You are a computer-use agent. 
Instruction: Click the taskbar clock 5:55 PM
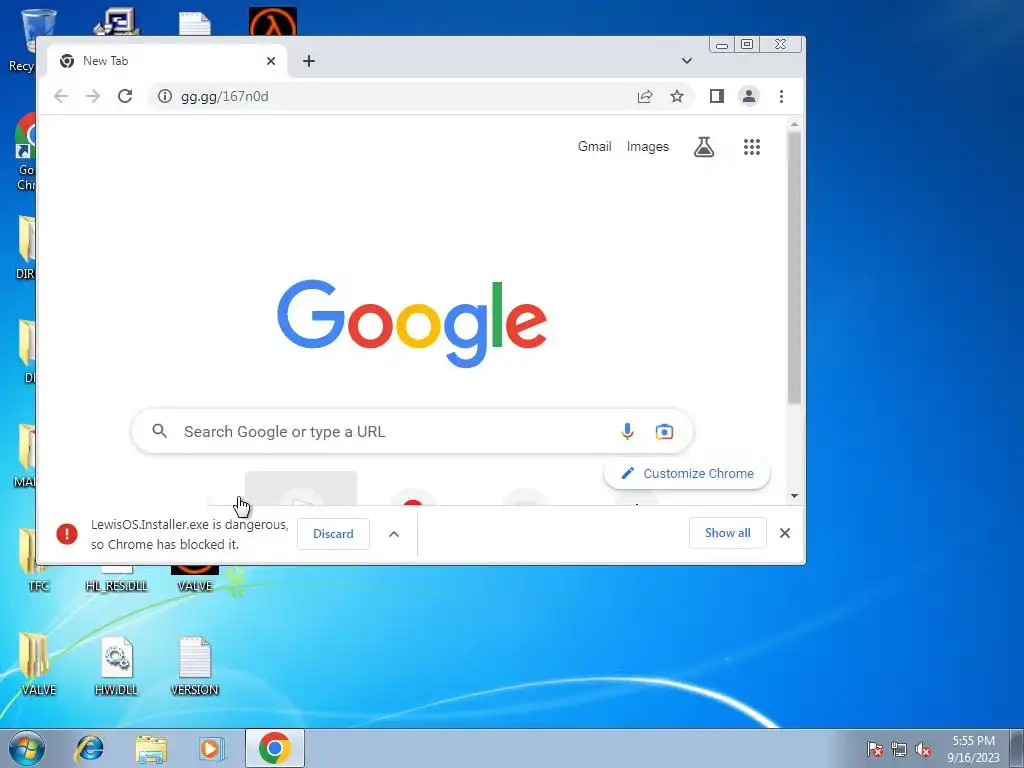973,741
